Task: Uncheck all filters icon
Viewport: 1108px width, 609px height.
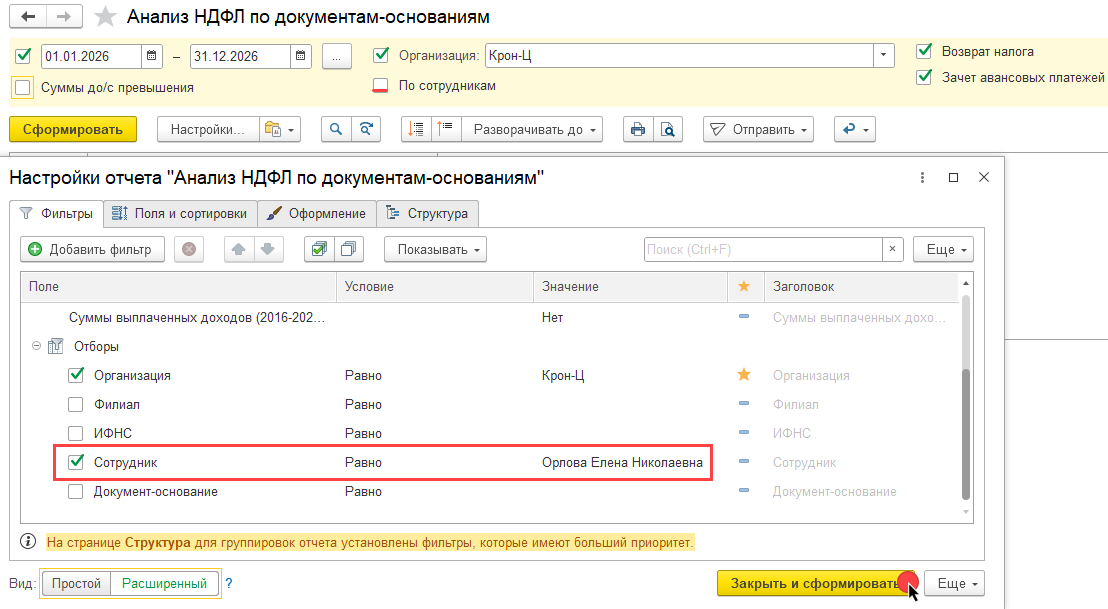Action: [348, 249]
